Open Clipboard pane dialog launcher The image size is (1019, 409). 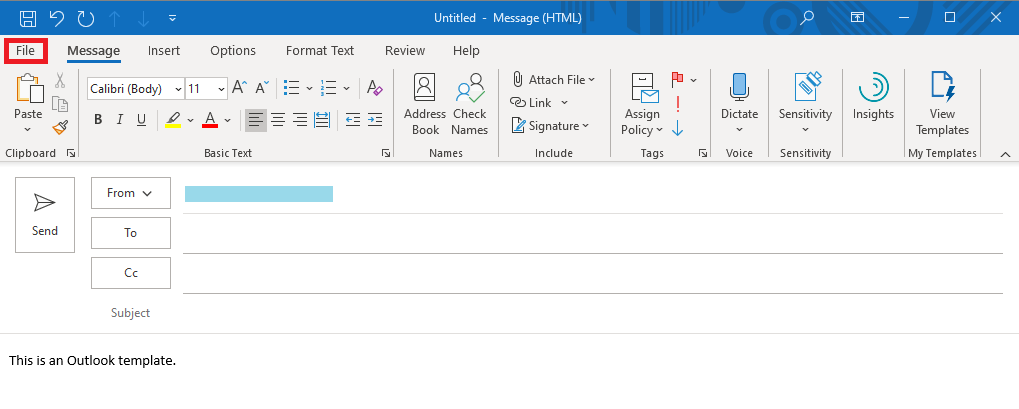coord(71,153)
